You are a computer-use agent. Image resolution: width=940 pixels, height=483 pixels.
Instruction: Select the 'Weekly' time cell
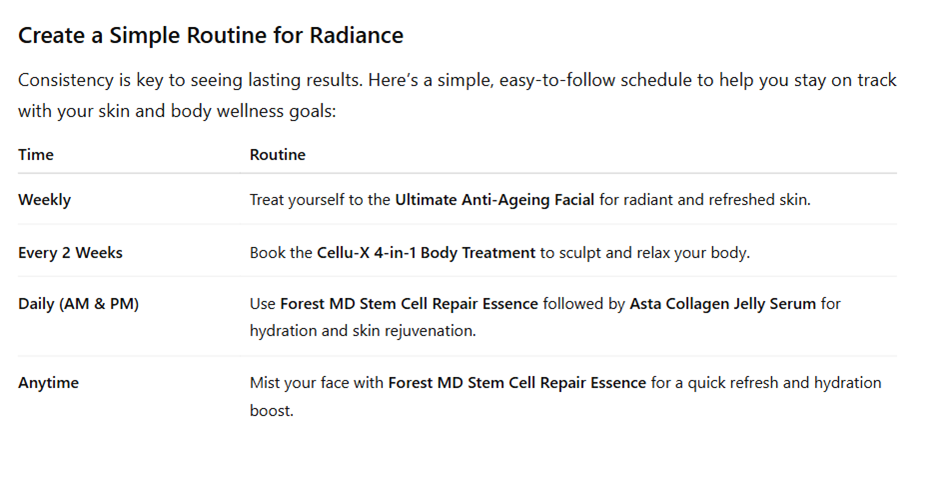pos(44,200)
